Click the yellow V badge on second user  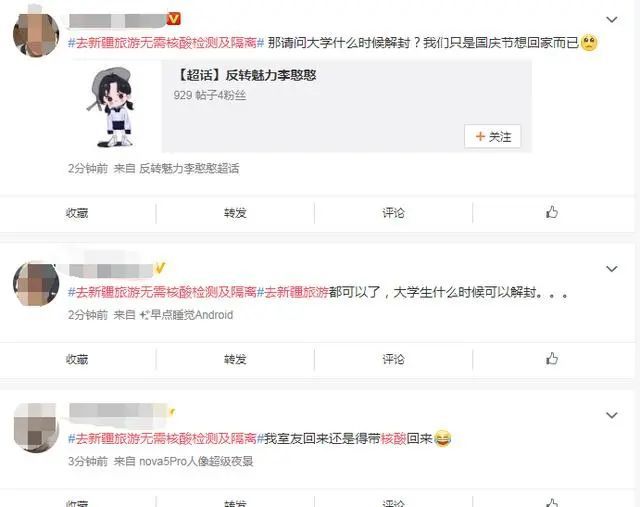[160, 268]
